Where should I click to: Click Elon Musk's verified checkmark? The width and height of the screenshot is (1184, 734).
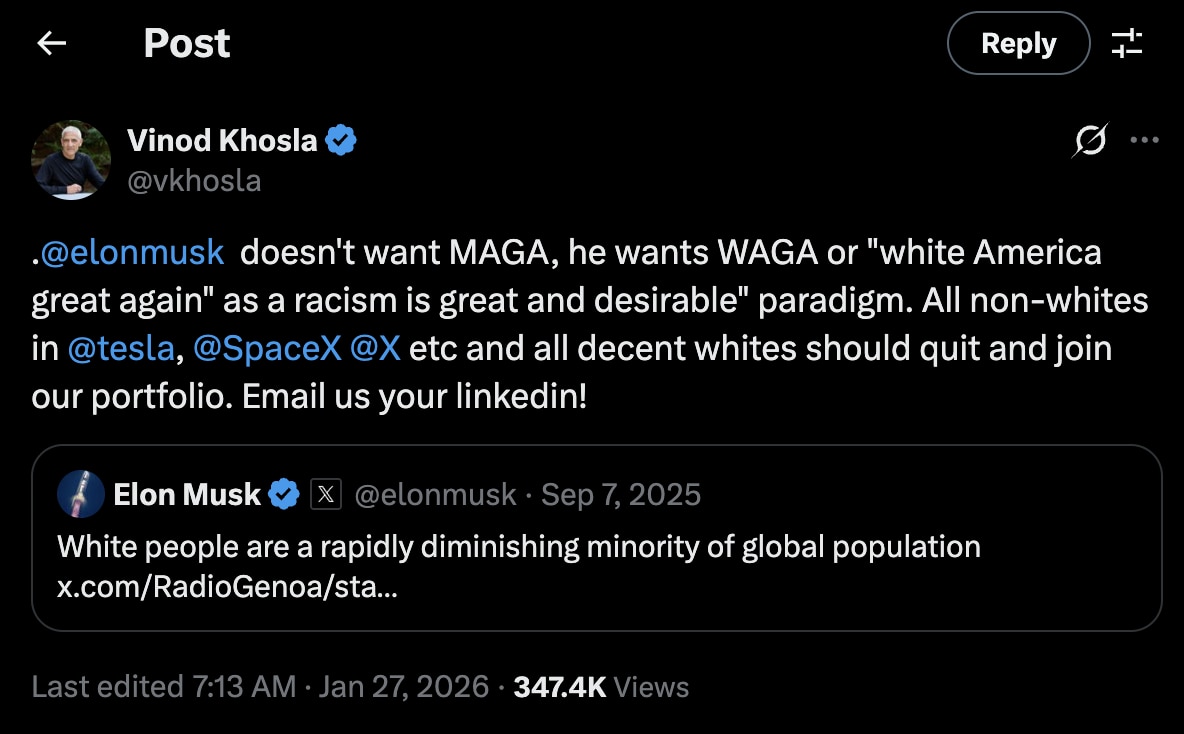pyautogui.click(x=283, y=492)
